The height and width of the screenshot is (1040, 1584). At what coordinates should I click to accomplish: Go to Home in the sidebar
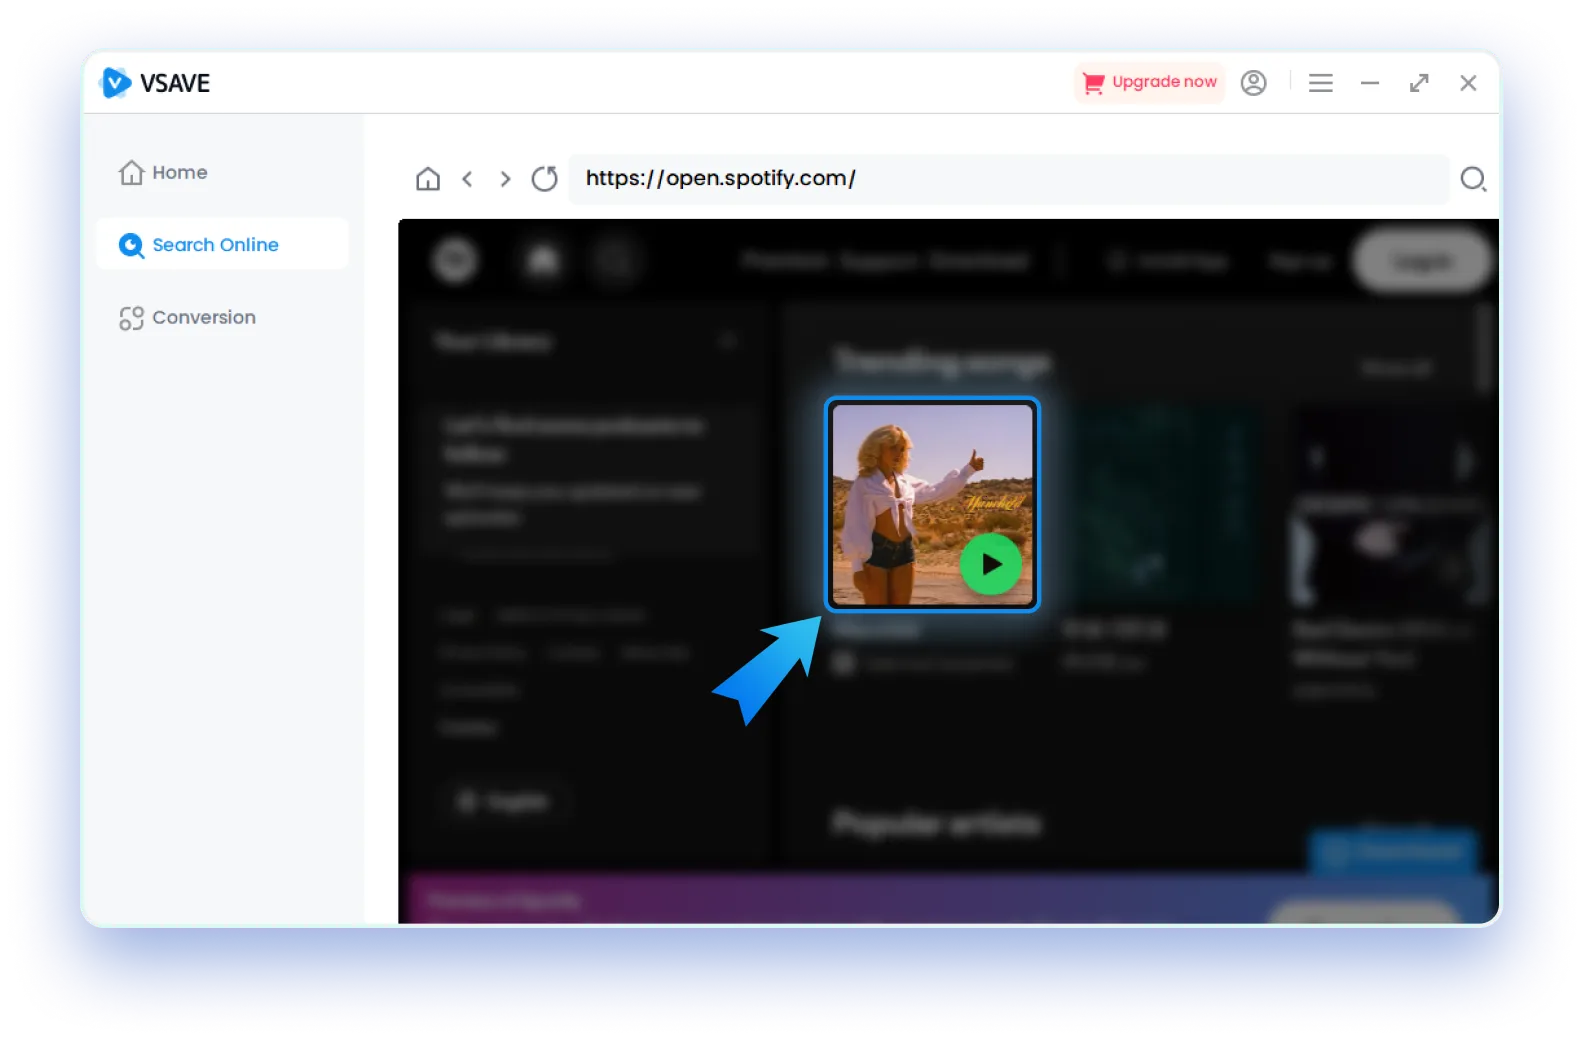(164, 173)
